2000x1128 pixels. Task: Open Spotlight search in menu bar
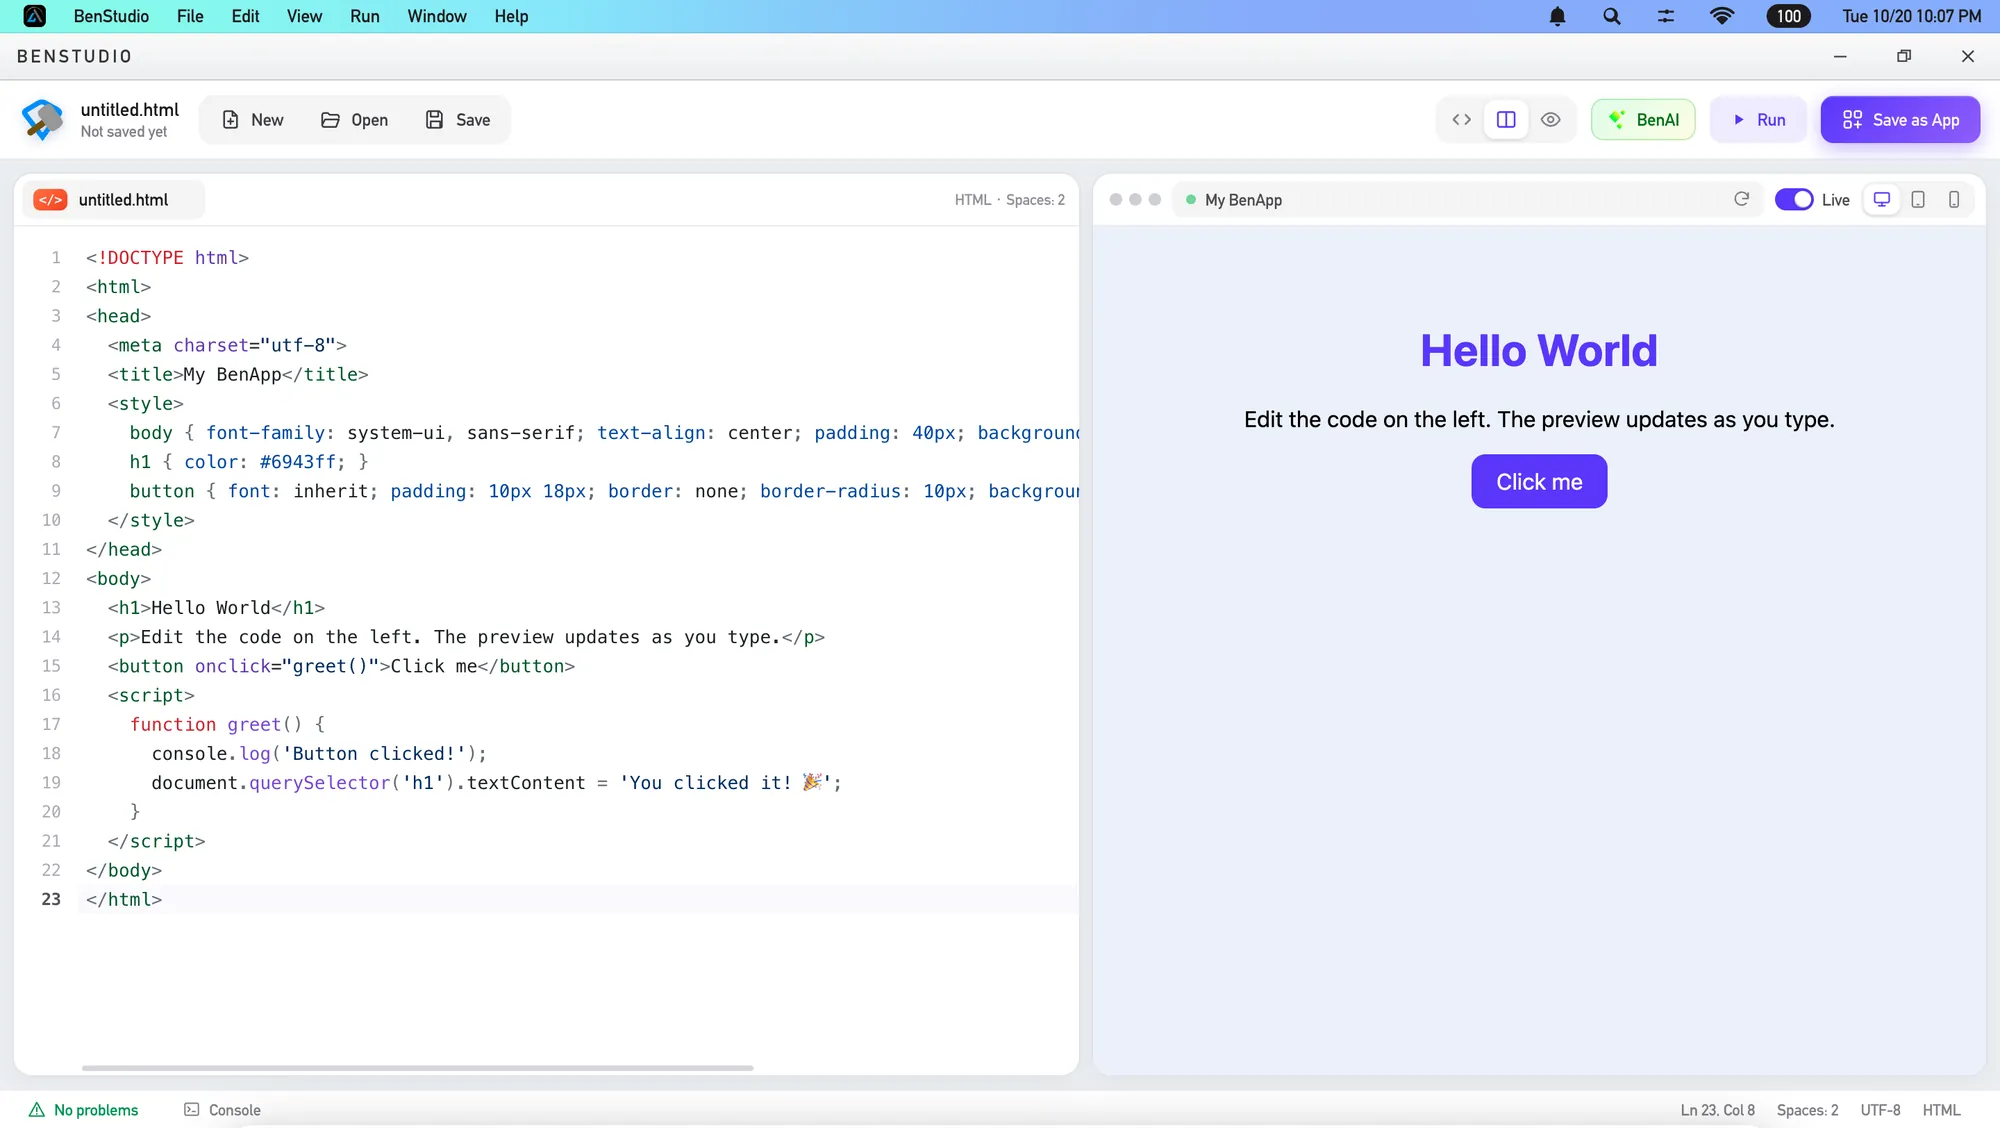pyautogui.click(x=1611, y=16)
